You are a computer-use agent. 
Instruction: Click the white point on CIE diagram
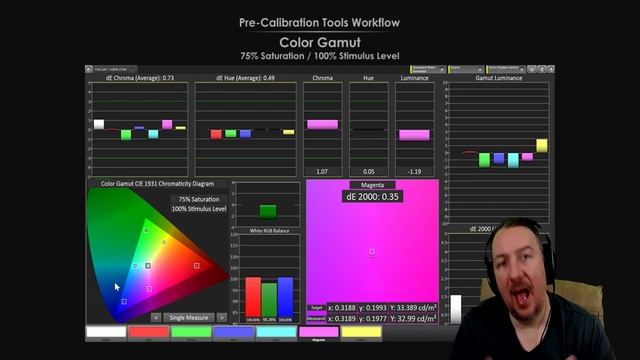click(x=148, y=266)
